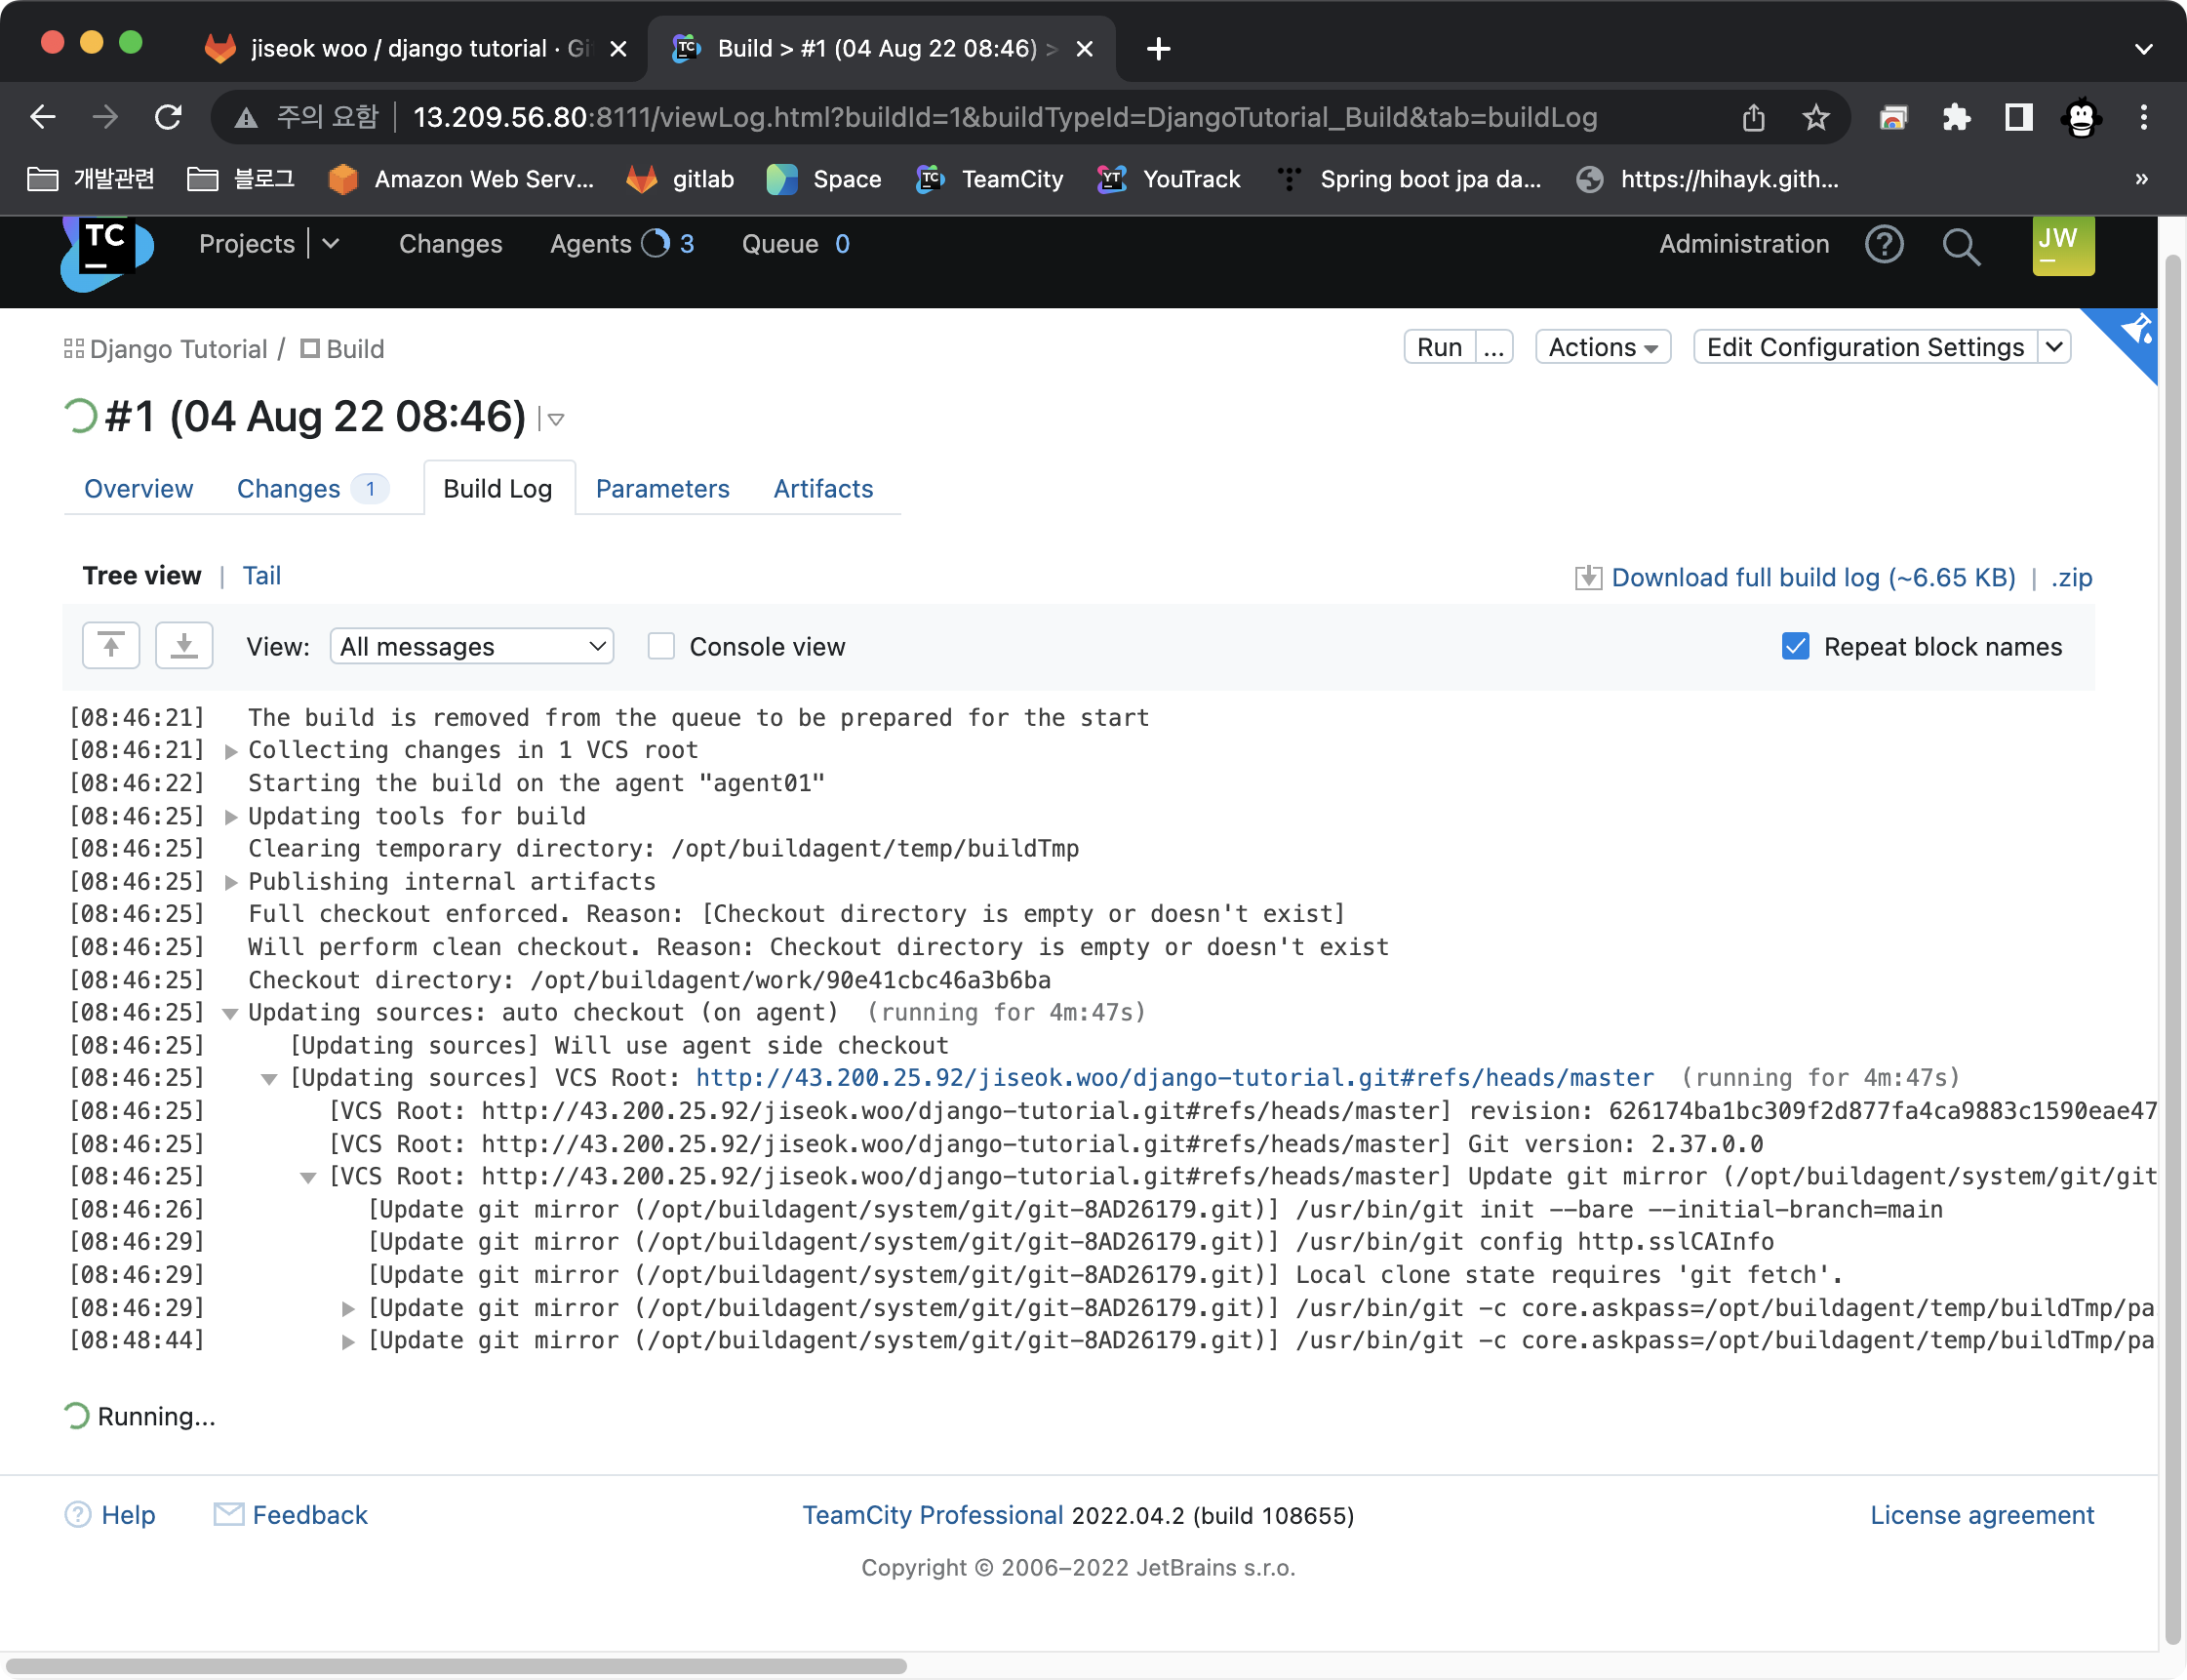2187x1680 pixels.
Task: Open Changes in the top navigation
Action: 450,244
